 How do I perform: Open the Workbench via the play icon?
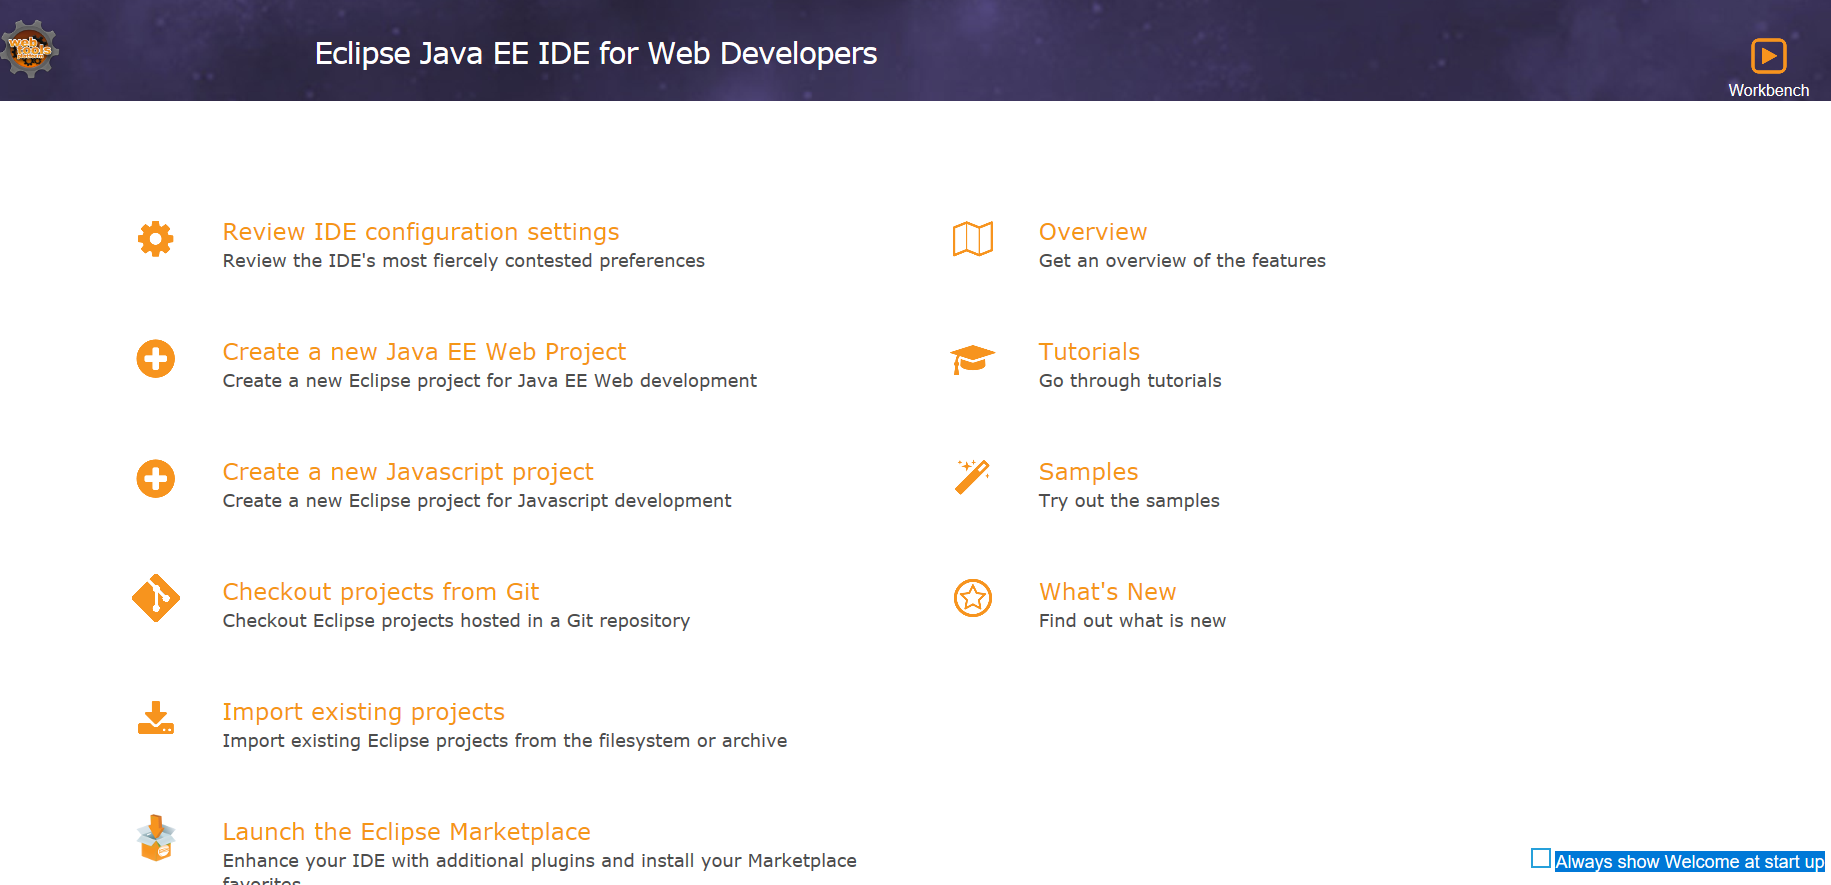tap(1768, 56)
